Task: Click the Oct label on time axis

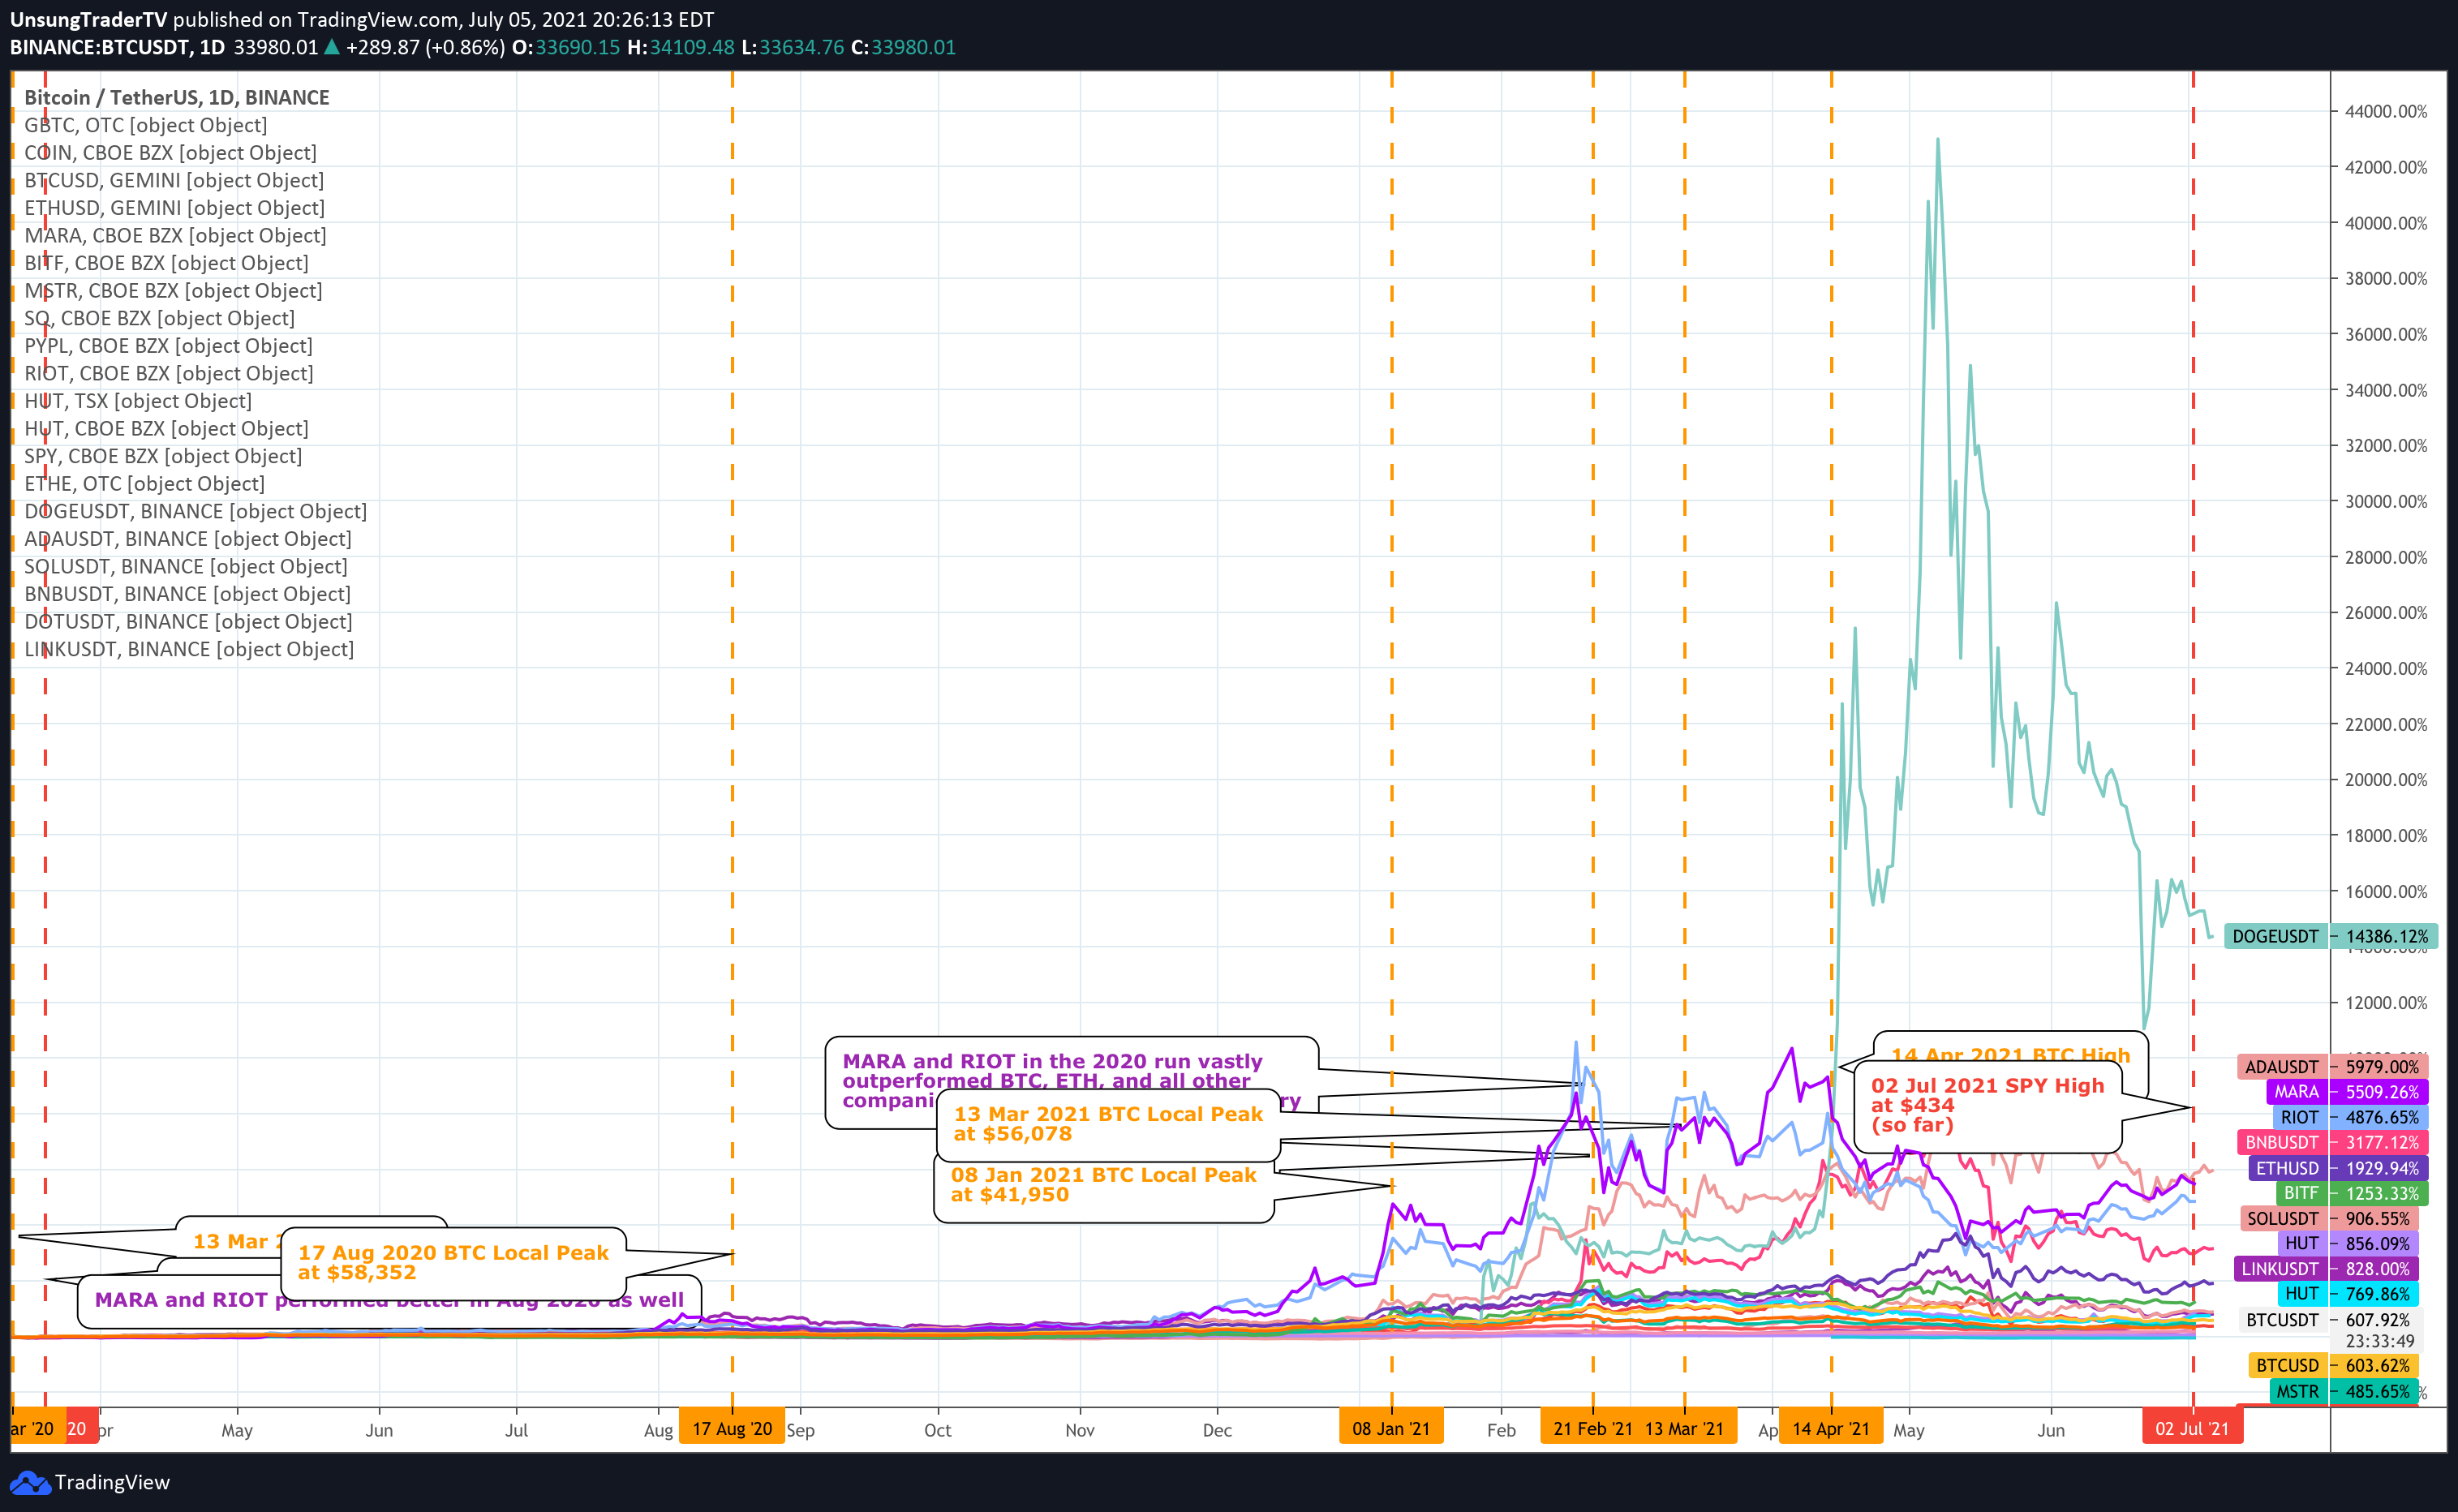Action: tap(938, 1430)
